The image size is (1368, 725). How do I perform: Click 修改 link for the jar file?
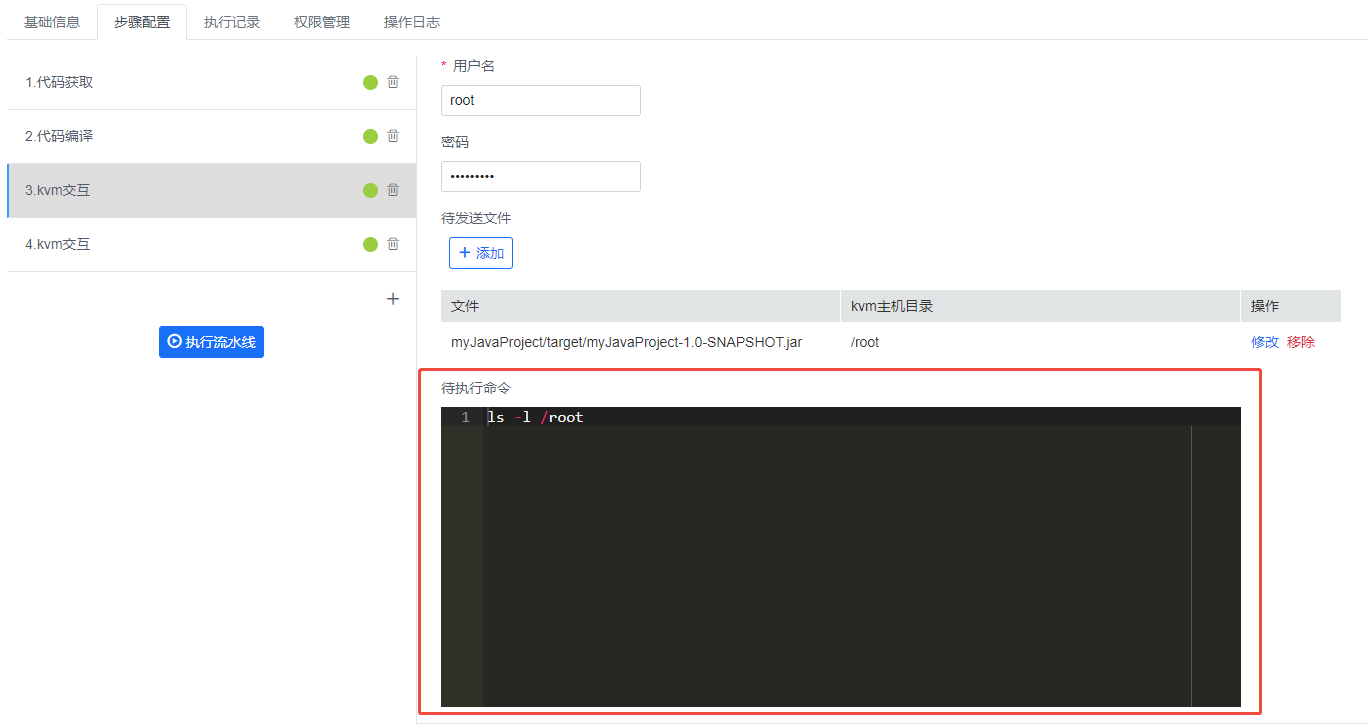(1265, 342)
